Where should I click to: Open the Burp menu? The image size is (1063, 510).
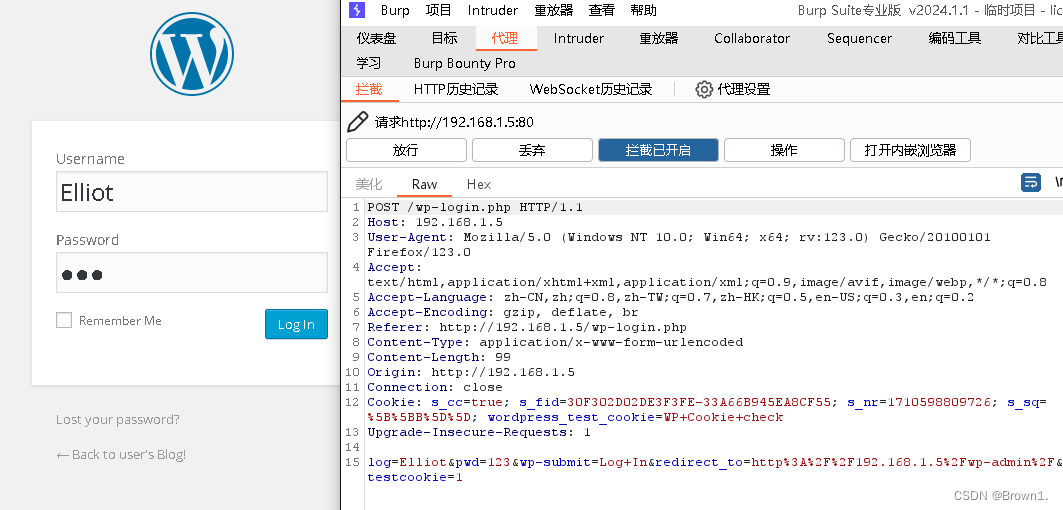(395, 10)
